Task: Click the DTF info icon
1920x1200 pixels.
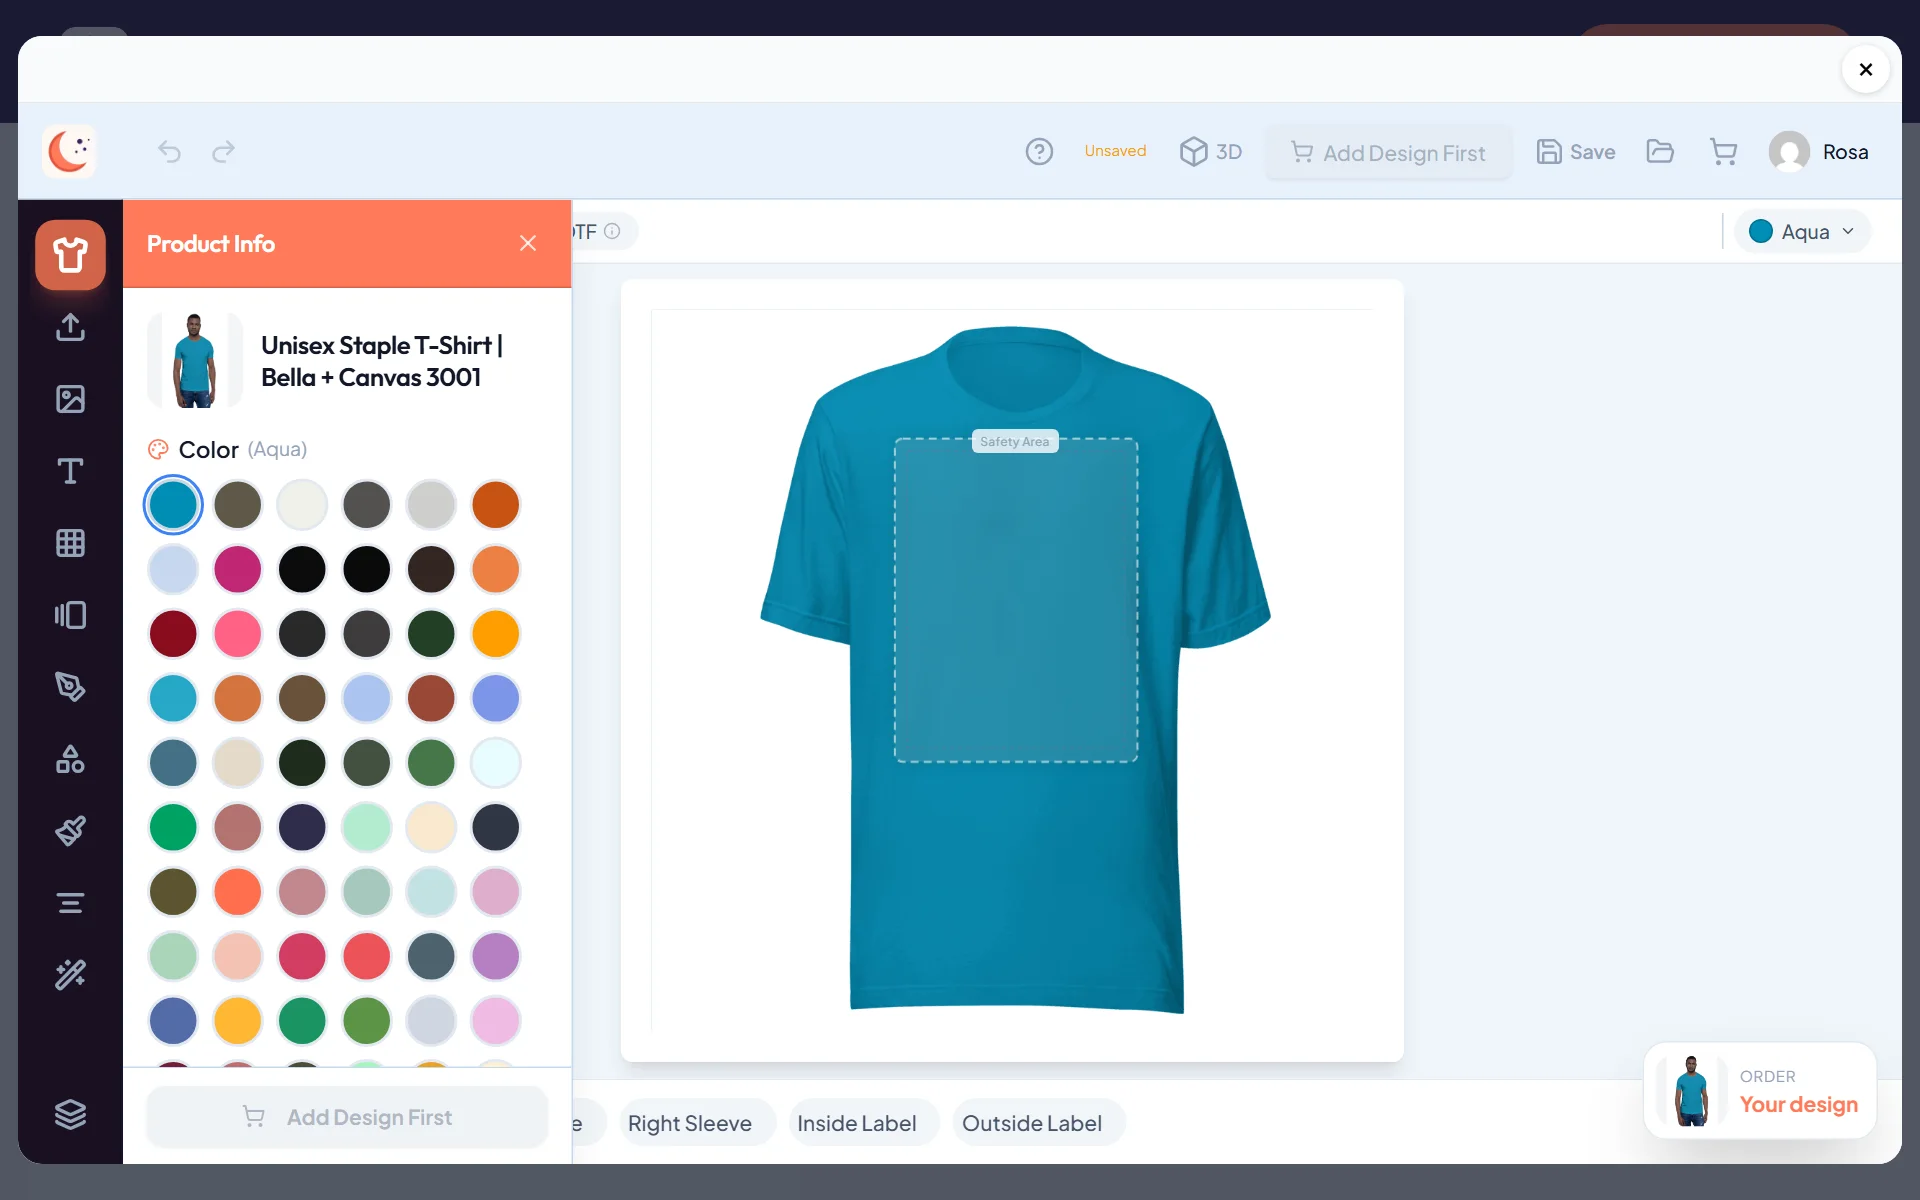Action: (612, 231)
